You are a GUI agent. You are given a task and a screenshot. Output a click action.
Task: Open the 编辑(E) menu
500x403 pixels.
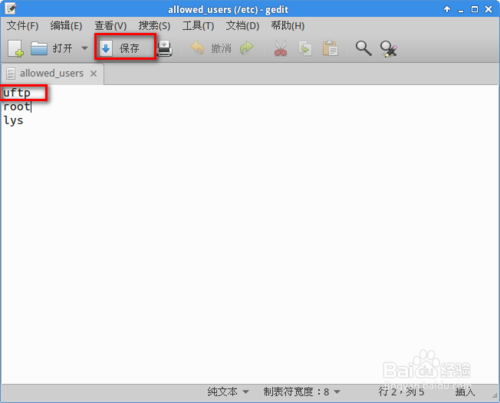point(66,26)
